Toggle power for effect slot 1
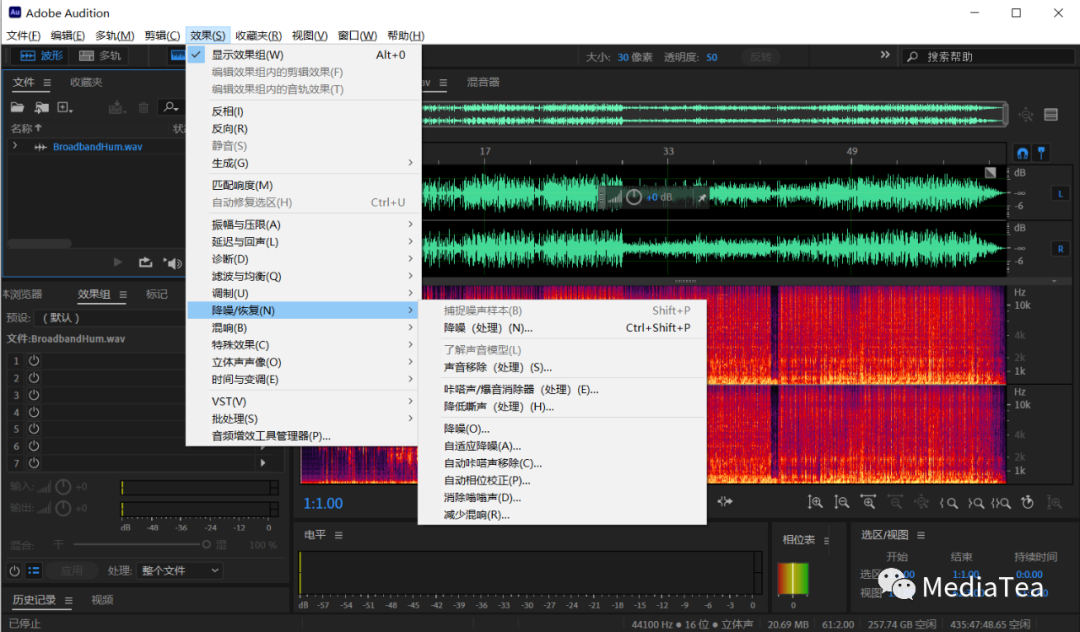 click(34, 361)
